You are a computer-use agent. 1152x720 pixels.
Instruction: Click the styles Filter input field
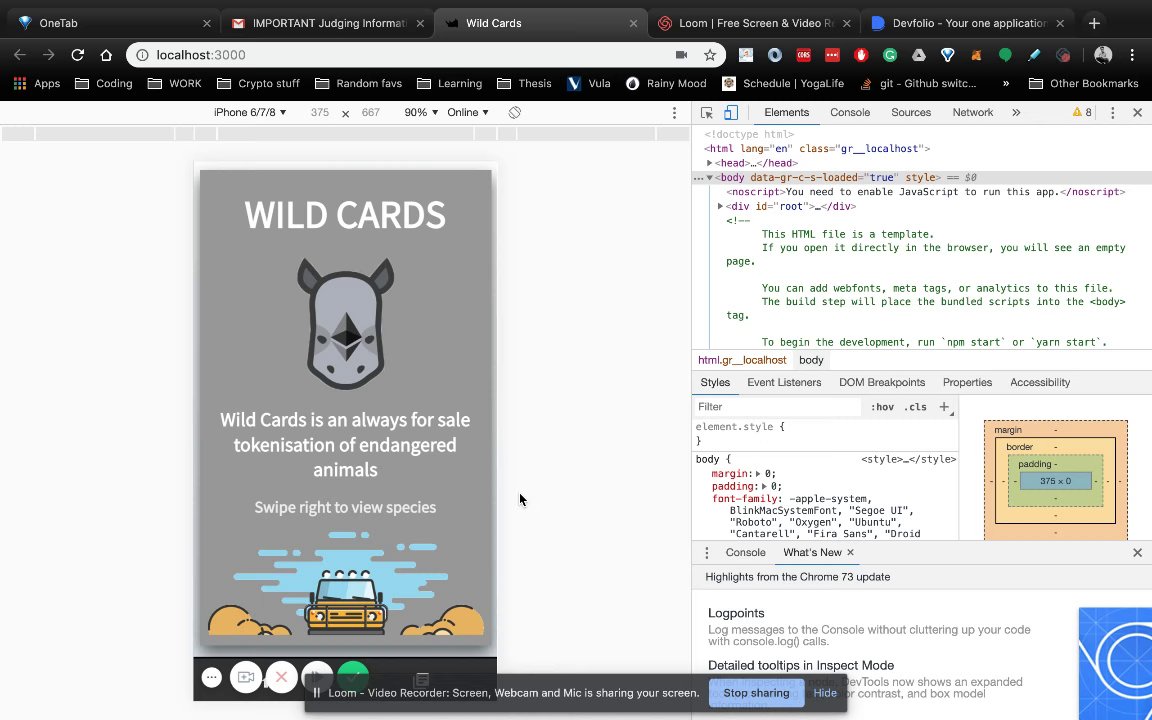(777, 407)
